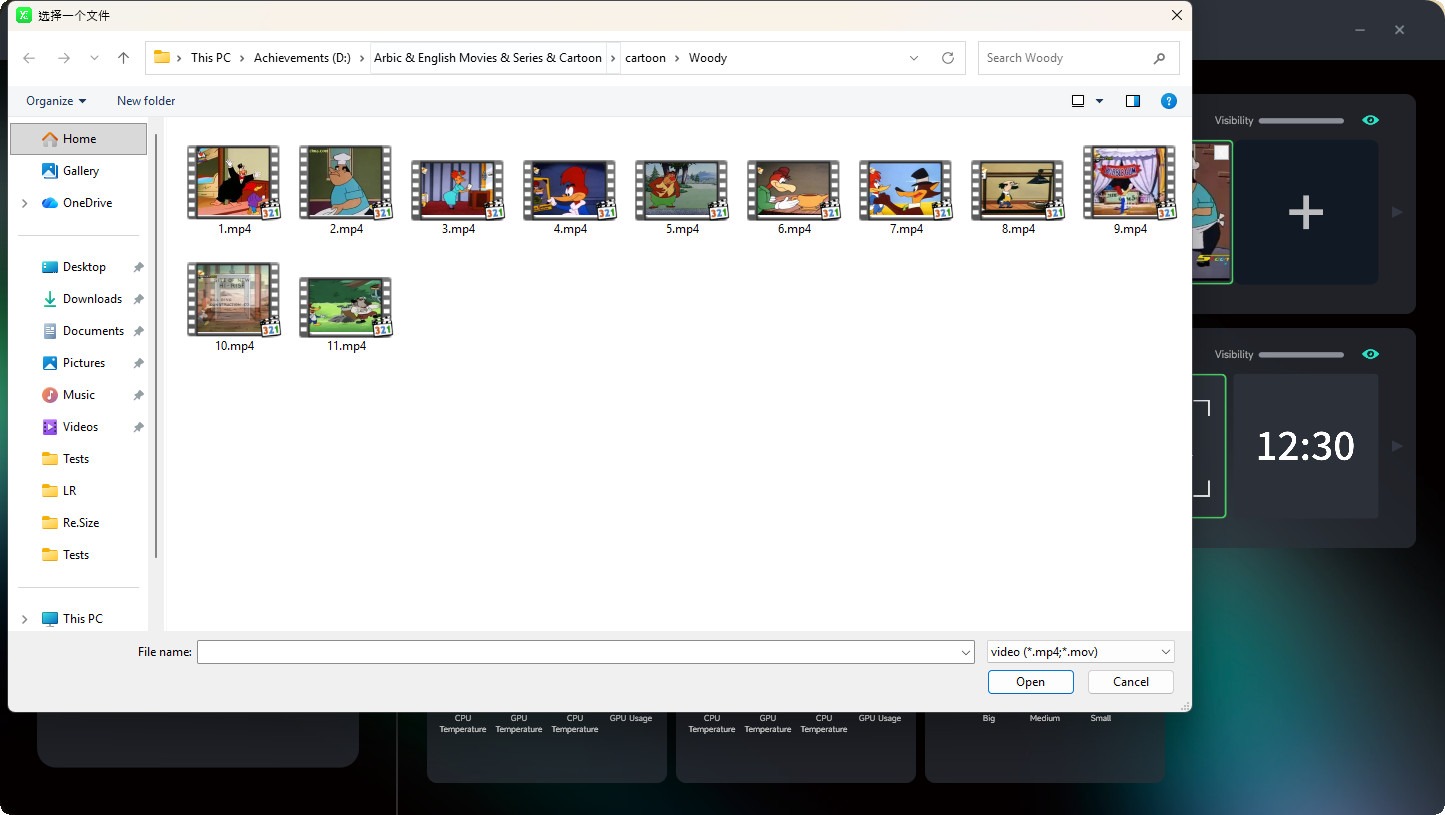This screenshot has height=815, width=1445.
Task: Open the File name history dropdown
Action: click(x=966, y=652)
